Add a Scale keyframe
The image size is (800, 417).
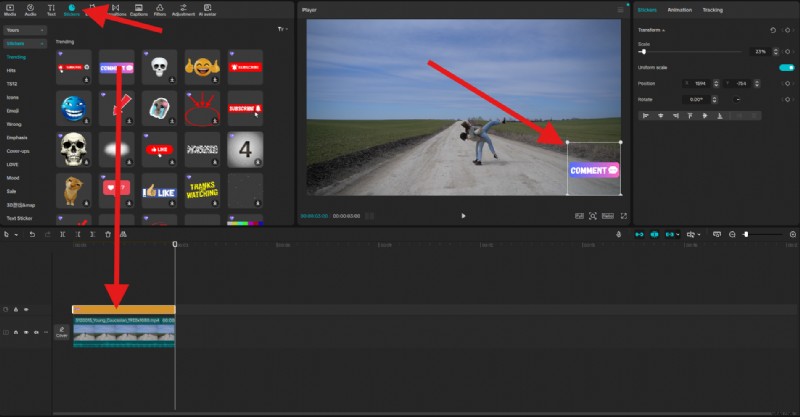[x=787, y=52]
